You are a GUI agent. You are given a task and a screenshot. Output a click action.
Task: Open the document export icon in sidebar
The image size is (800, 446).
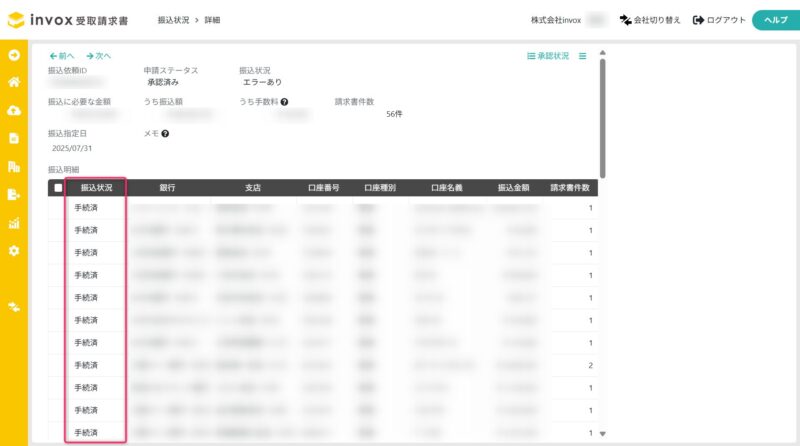(14, 194)
